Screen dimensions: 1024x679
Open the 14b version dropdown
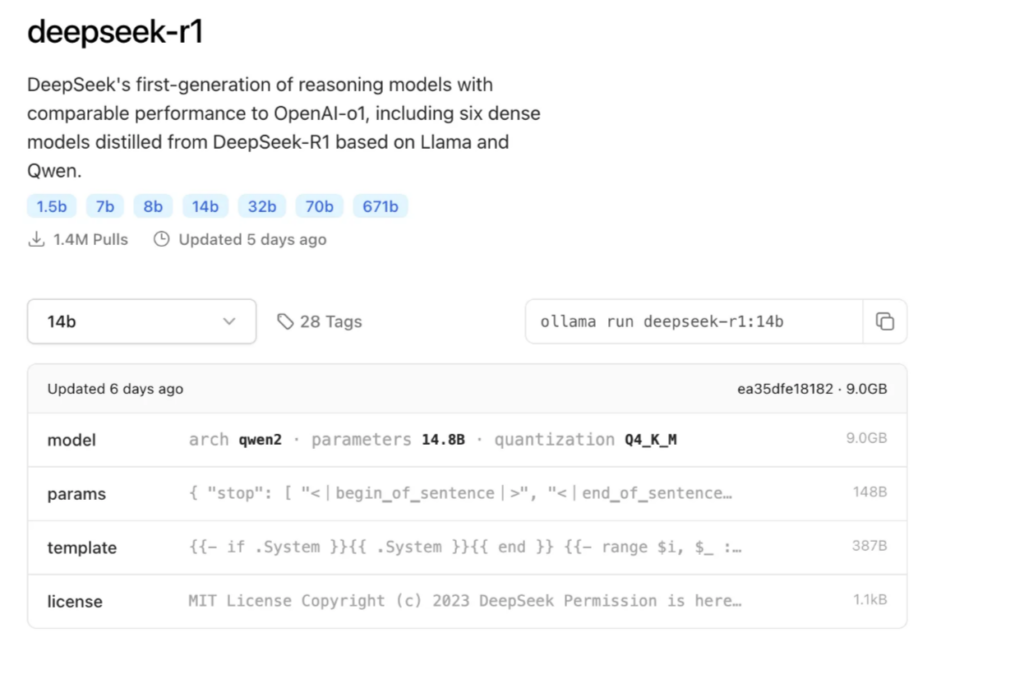tap(142, 321)
